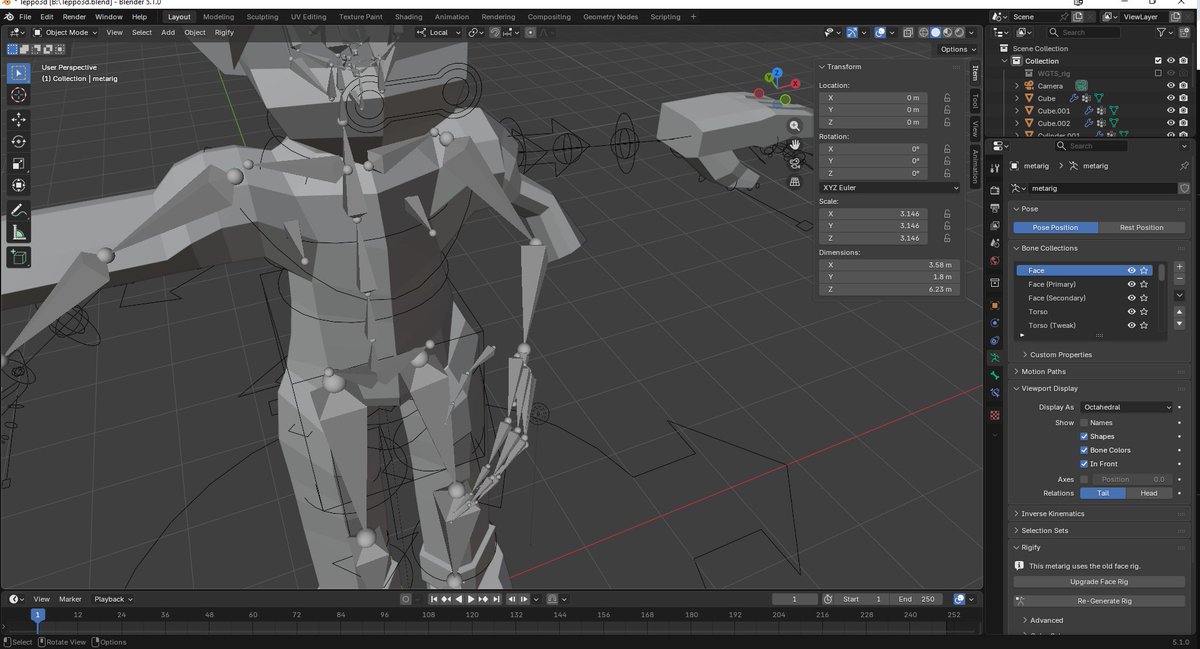Viewport: 1200px width, 649px height.
Task: Expand the Inverse Kinematics panel
Action: 1052,514
